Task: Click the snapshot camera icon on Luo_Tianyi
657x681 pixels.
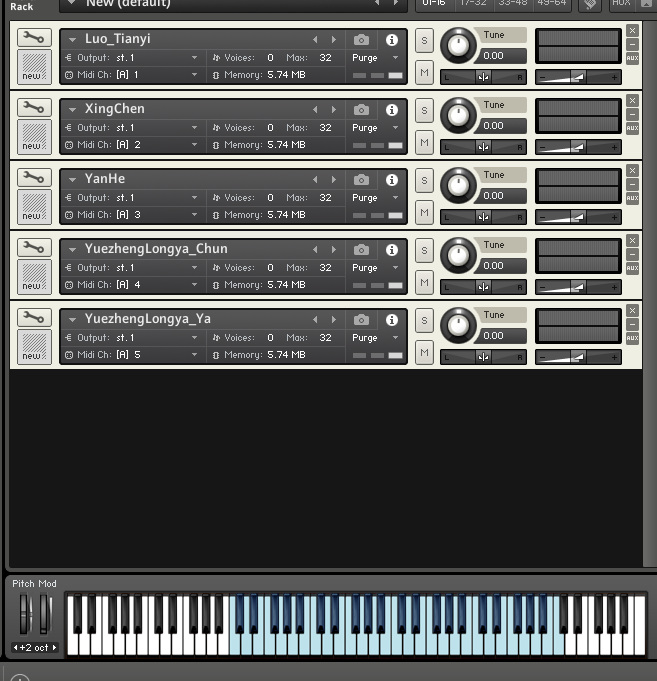Action: (x=361, y=40)
